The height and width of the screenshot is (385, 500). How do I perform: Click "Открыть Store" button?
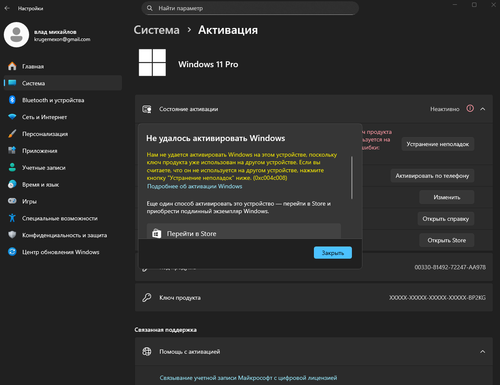[447, 240]
